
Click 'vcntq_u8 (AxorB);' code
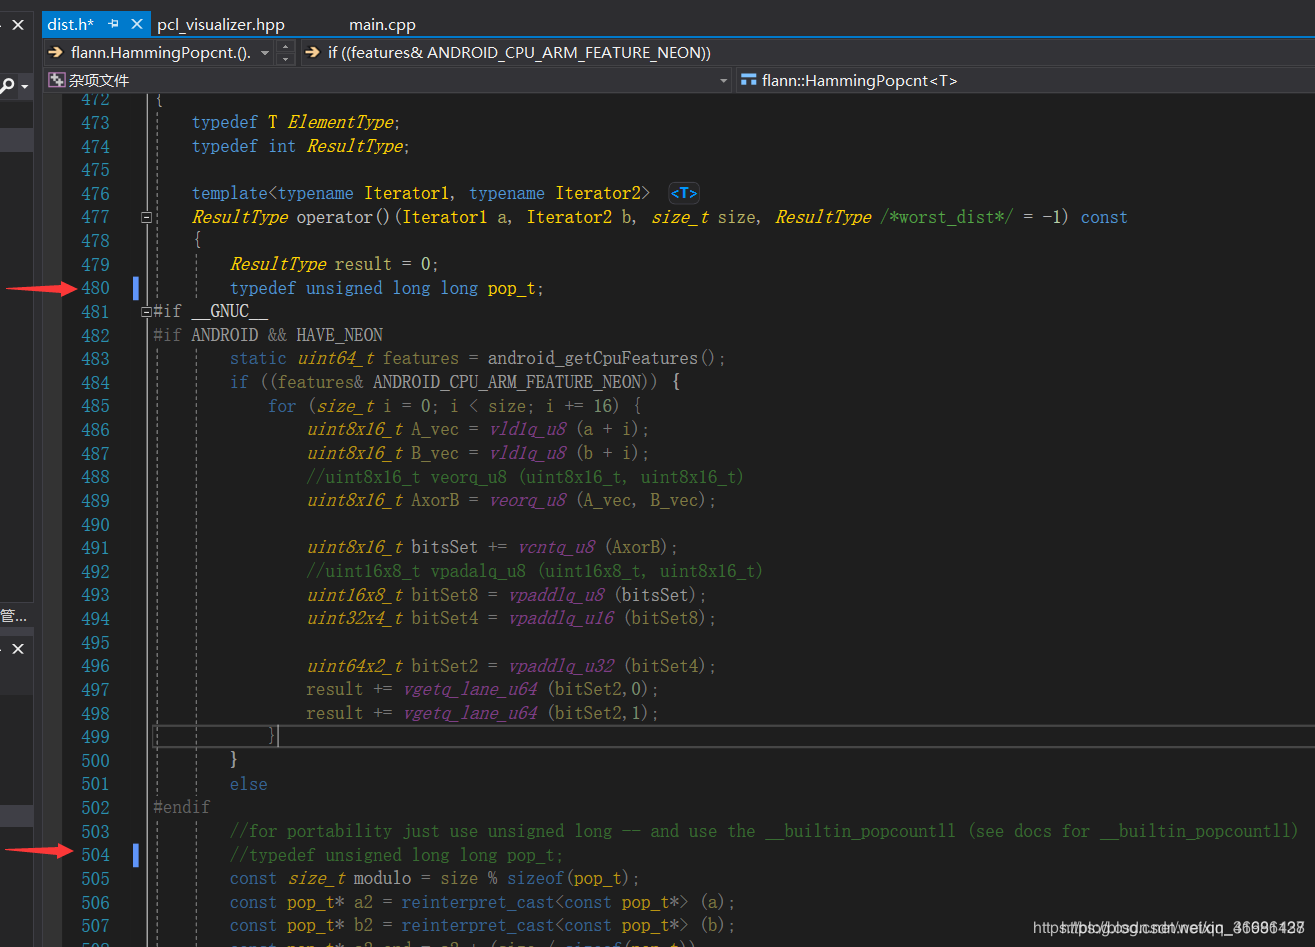coord(598,548)
